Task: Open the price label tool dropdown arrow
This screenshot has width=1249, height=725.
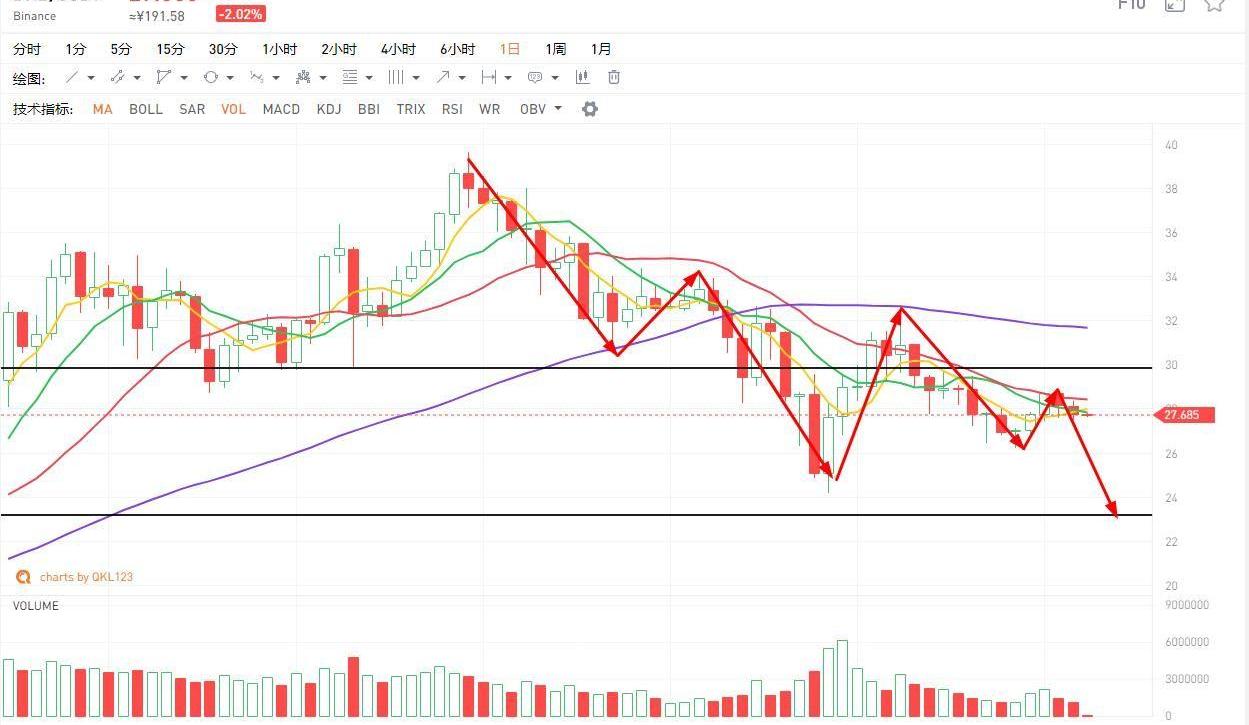Action: 555,77
